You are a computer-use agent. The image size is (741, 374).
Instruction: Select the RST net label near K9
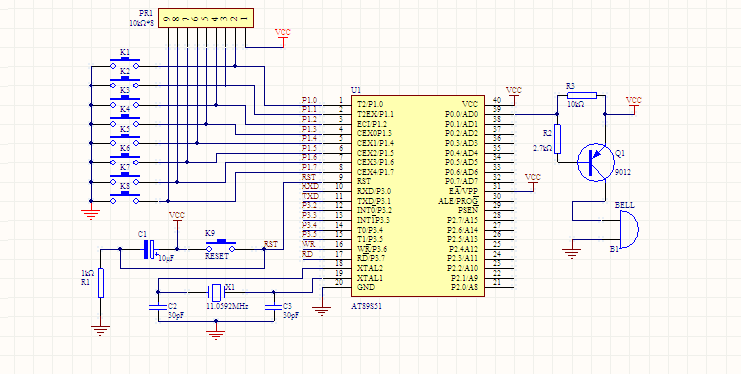[x=271, y=244]
